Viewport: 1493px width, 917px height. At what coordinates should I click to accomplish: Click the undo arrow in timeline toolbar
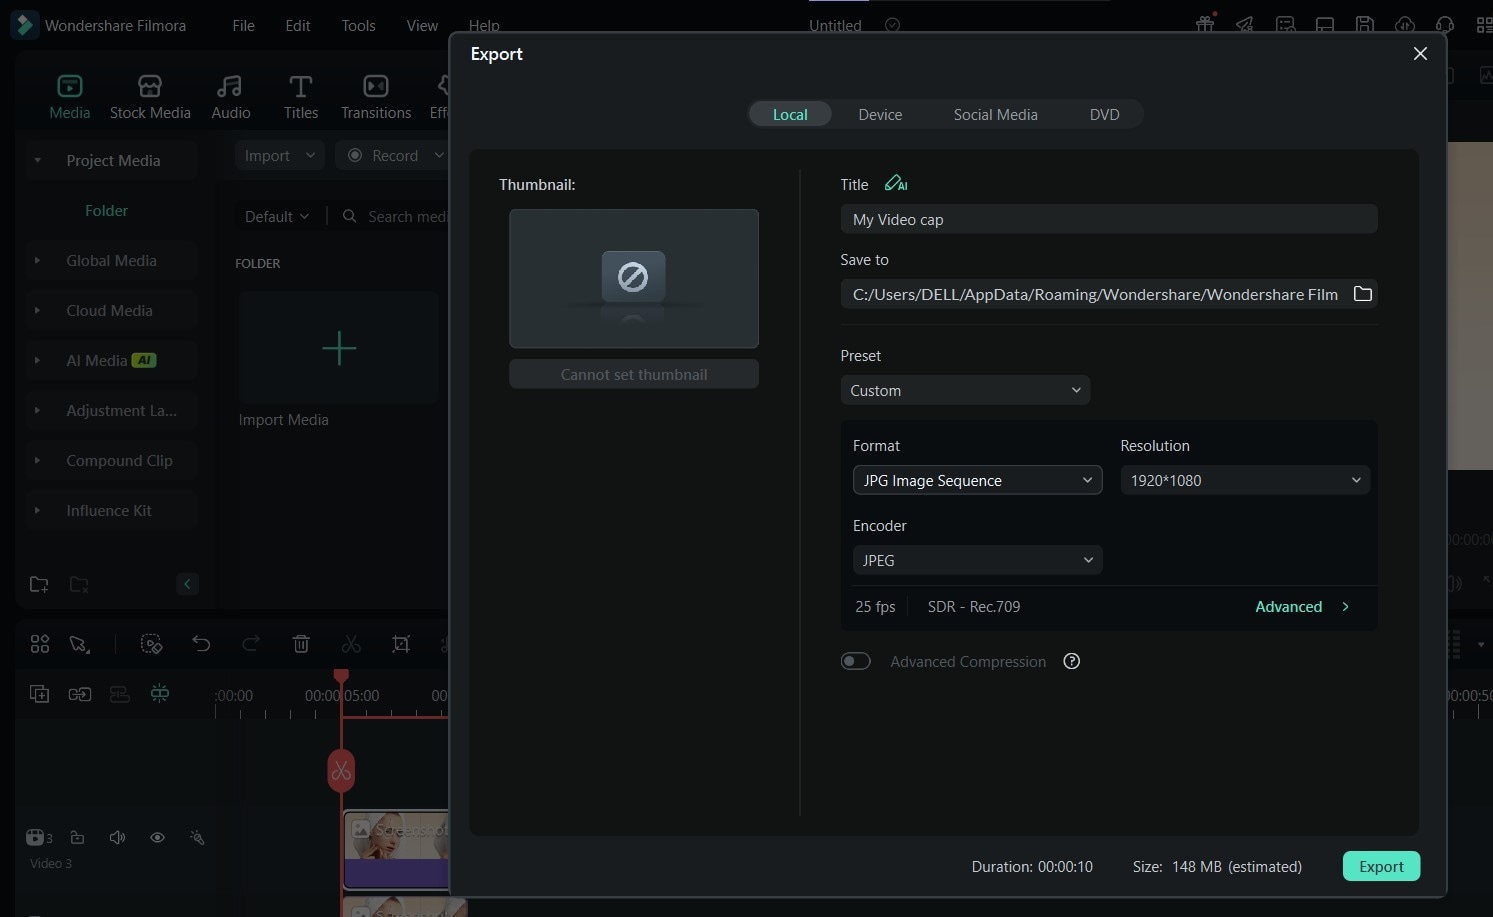click(201, 644)
